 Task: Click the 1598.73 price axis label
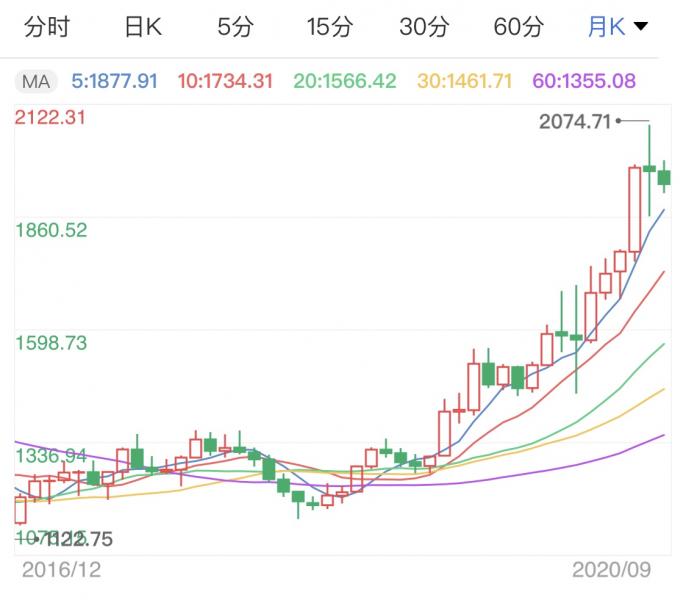tap(51, 343)
